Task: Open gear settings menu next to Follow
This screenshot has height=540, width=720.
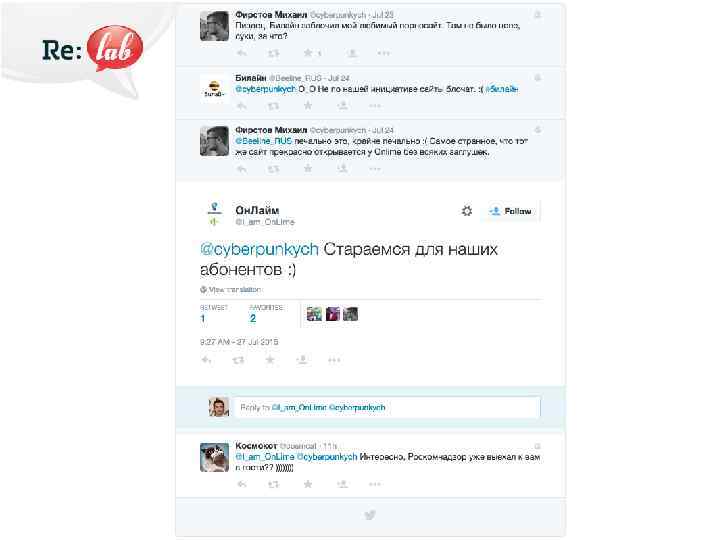Action: [x=467, y=211]
